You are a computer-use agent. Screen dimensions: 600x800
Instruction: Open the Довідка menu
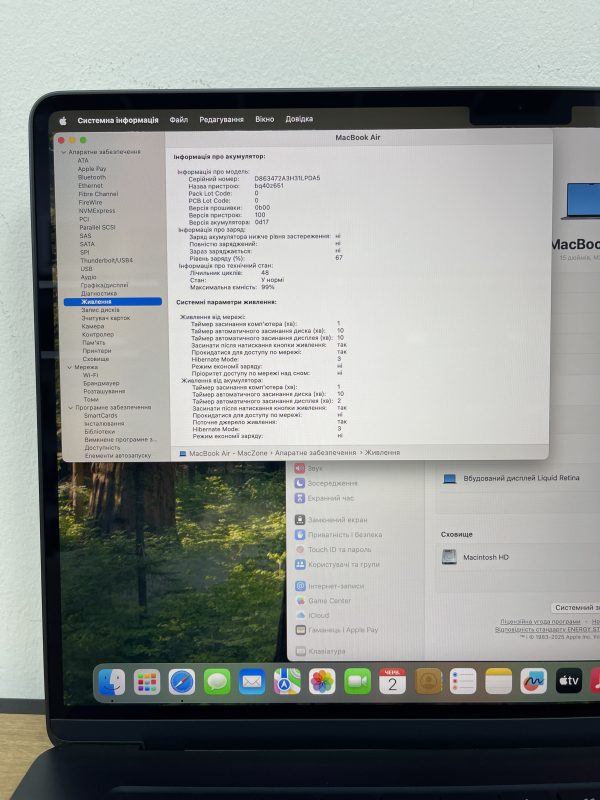click(299, 119)
